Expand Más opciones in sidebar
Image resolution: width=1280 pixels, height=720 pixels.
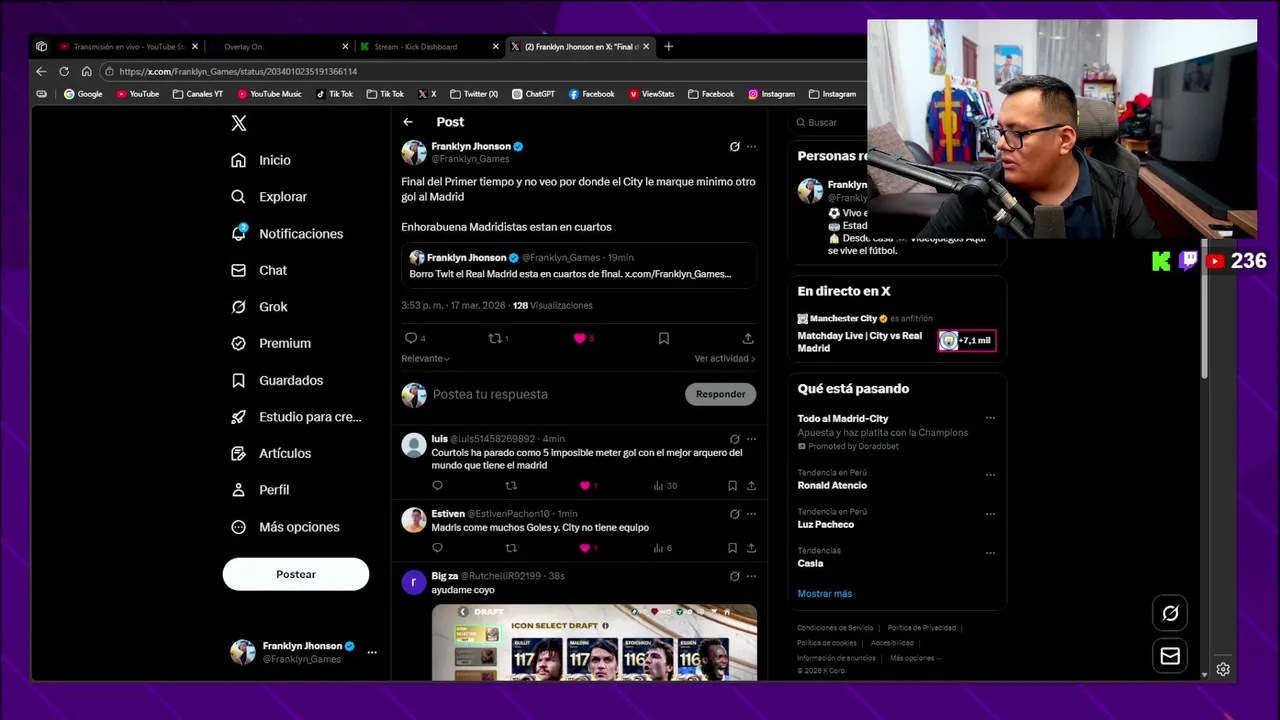[285, 527]
